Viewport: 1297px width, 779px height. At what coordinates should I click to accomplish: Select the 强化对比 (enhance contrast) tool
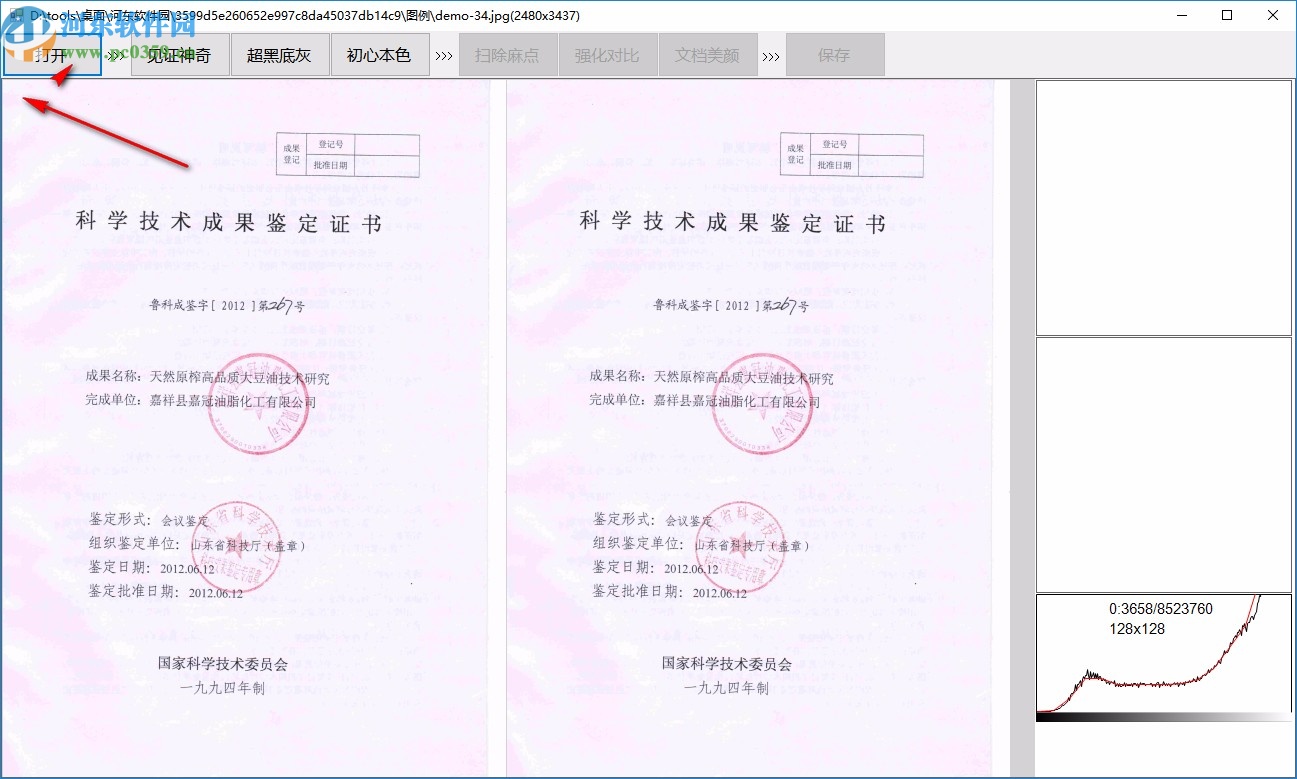607,55
